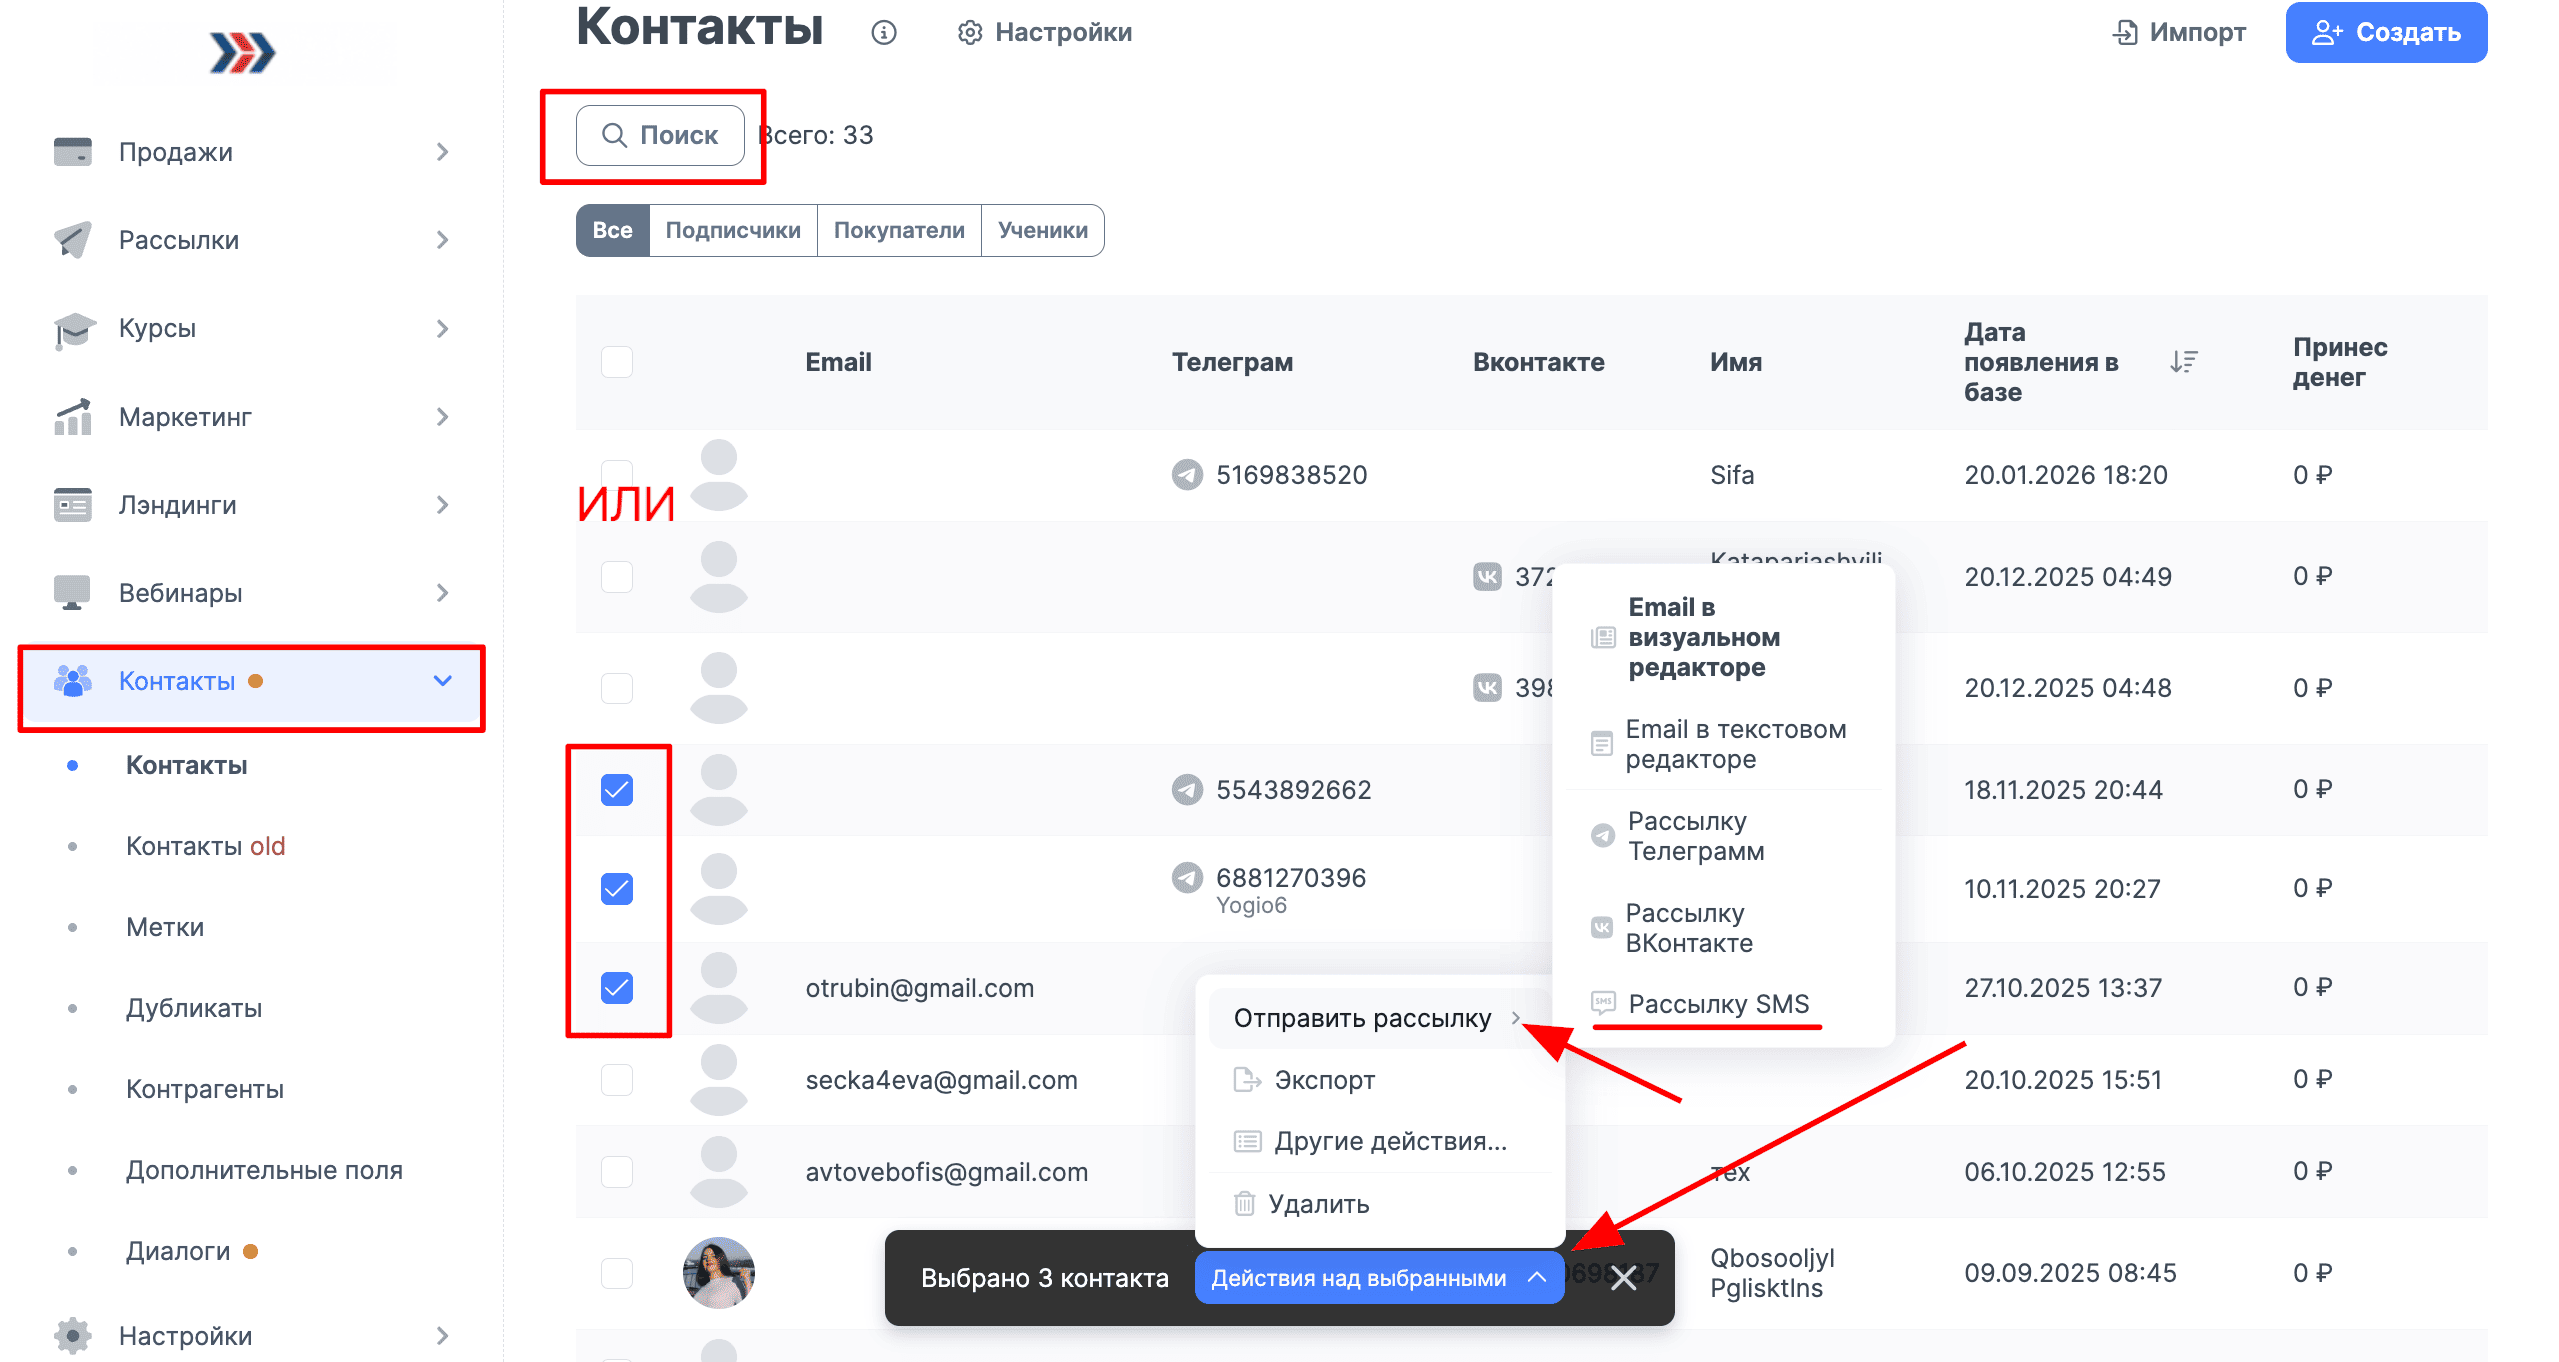Screen dimensions: 2559x1362
Task: Uncheck the otrubin@gmail.com contact checkbox
Action: click(617, 988)
